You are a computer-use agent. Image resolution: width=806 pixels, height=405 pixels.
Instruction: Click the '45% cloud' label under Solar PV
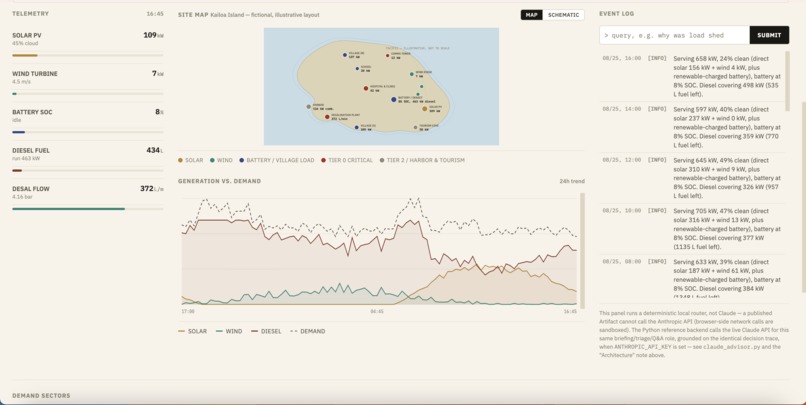25,44
